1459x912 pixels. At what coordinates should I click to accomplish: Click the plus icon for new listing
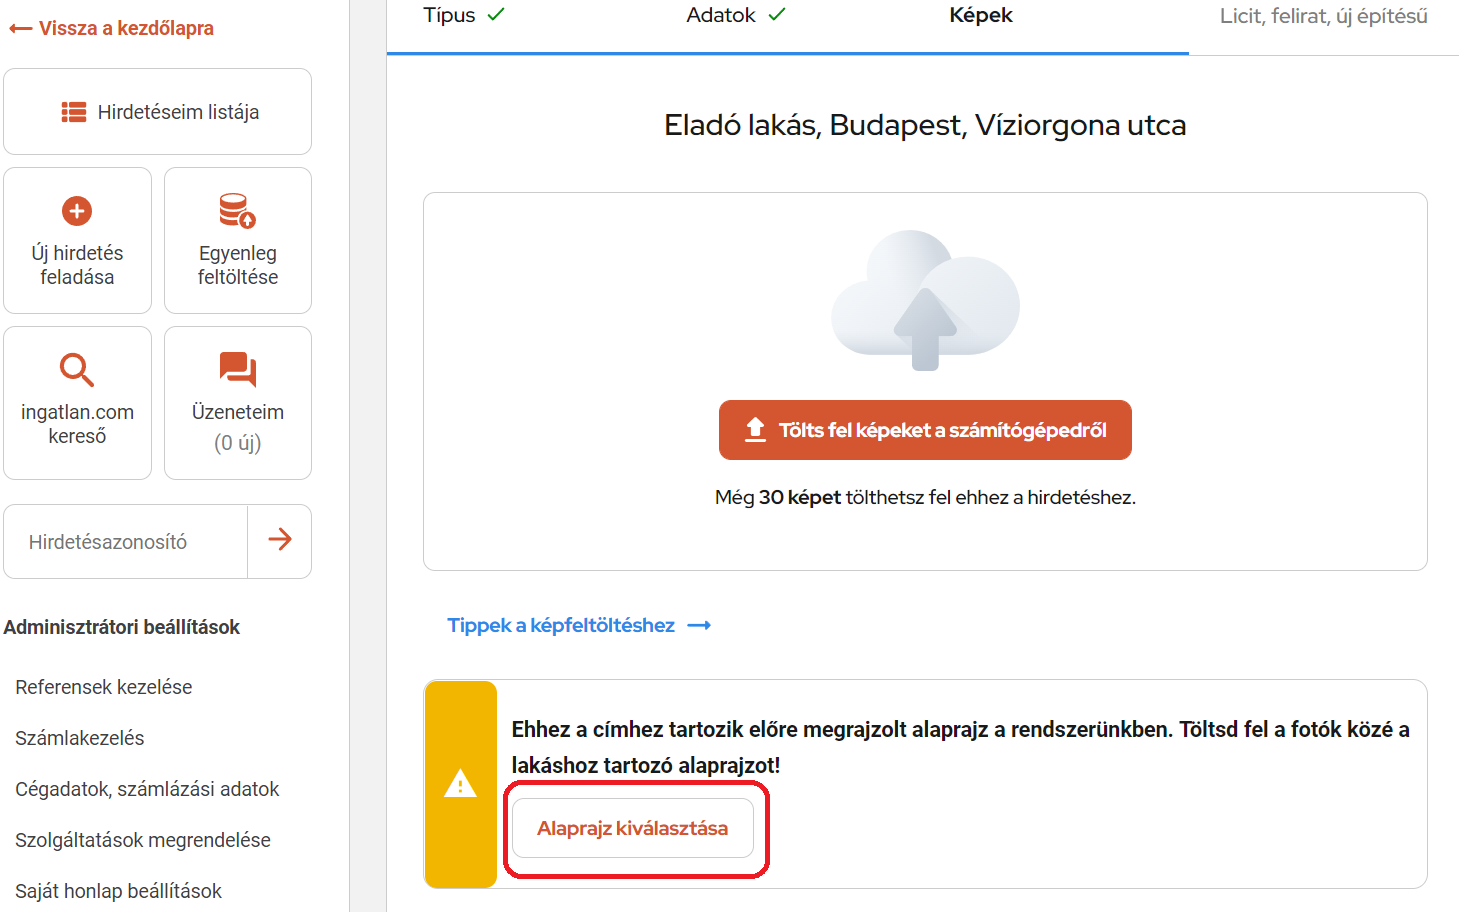coord(77,211)
